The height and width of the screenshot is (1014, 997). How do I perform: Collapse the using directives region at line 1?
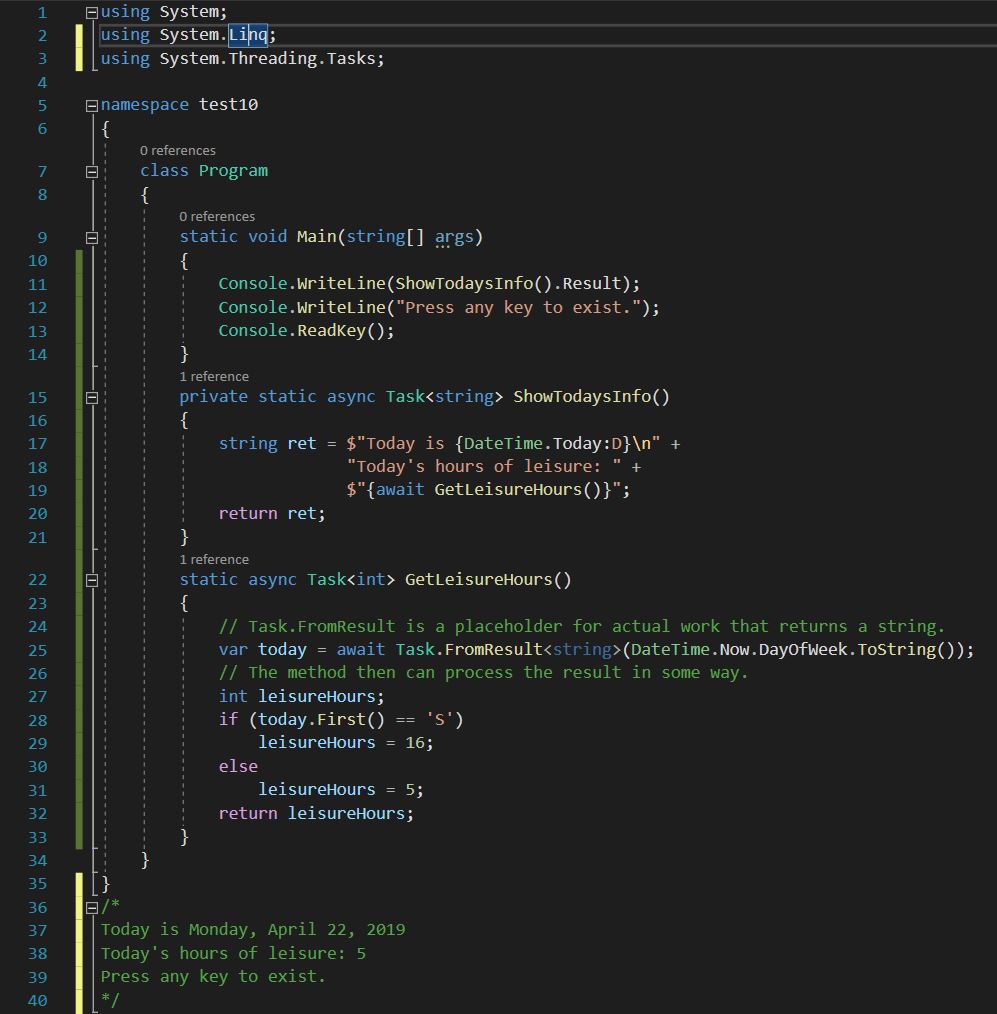click(x=92, y=12)
